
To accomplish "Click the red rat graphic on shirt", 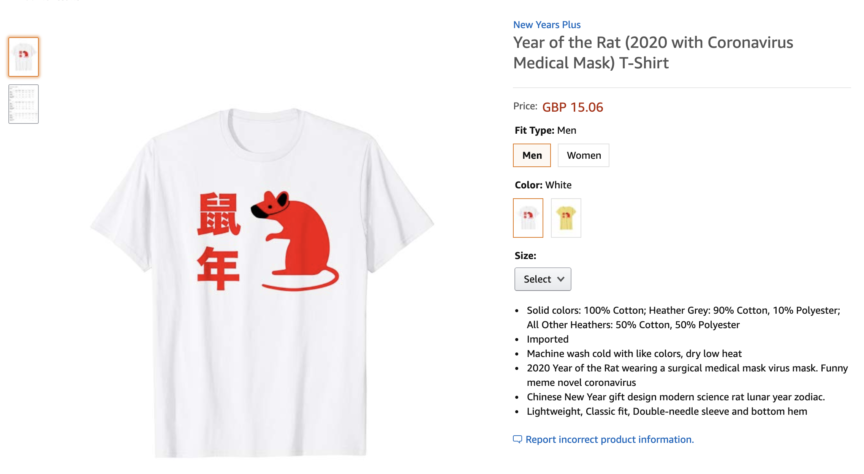I will [296, 241].
